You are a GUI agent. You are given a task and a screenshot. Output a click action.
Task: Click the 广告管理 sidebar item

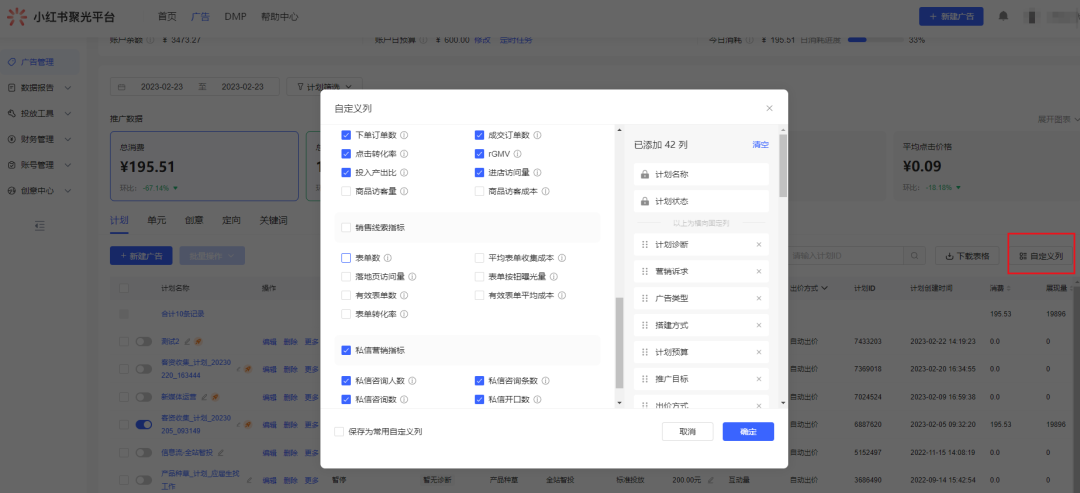click(40, 62)
